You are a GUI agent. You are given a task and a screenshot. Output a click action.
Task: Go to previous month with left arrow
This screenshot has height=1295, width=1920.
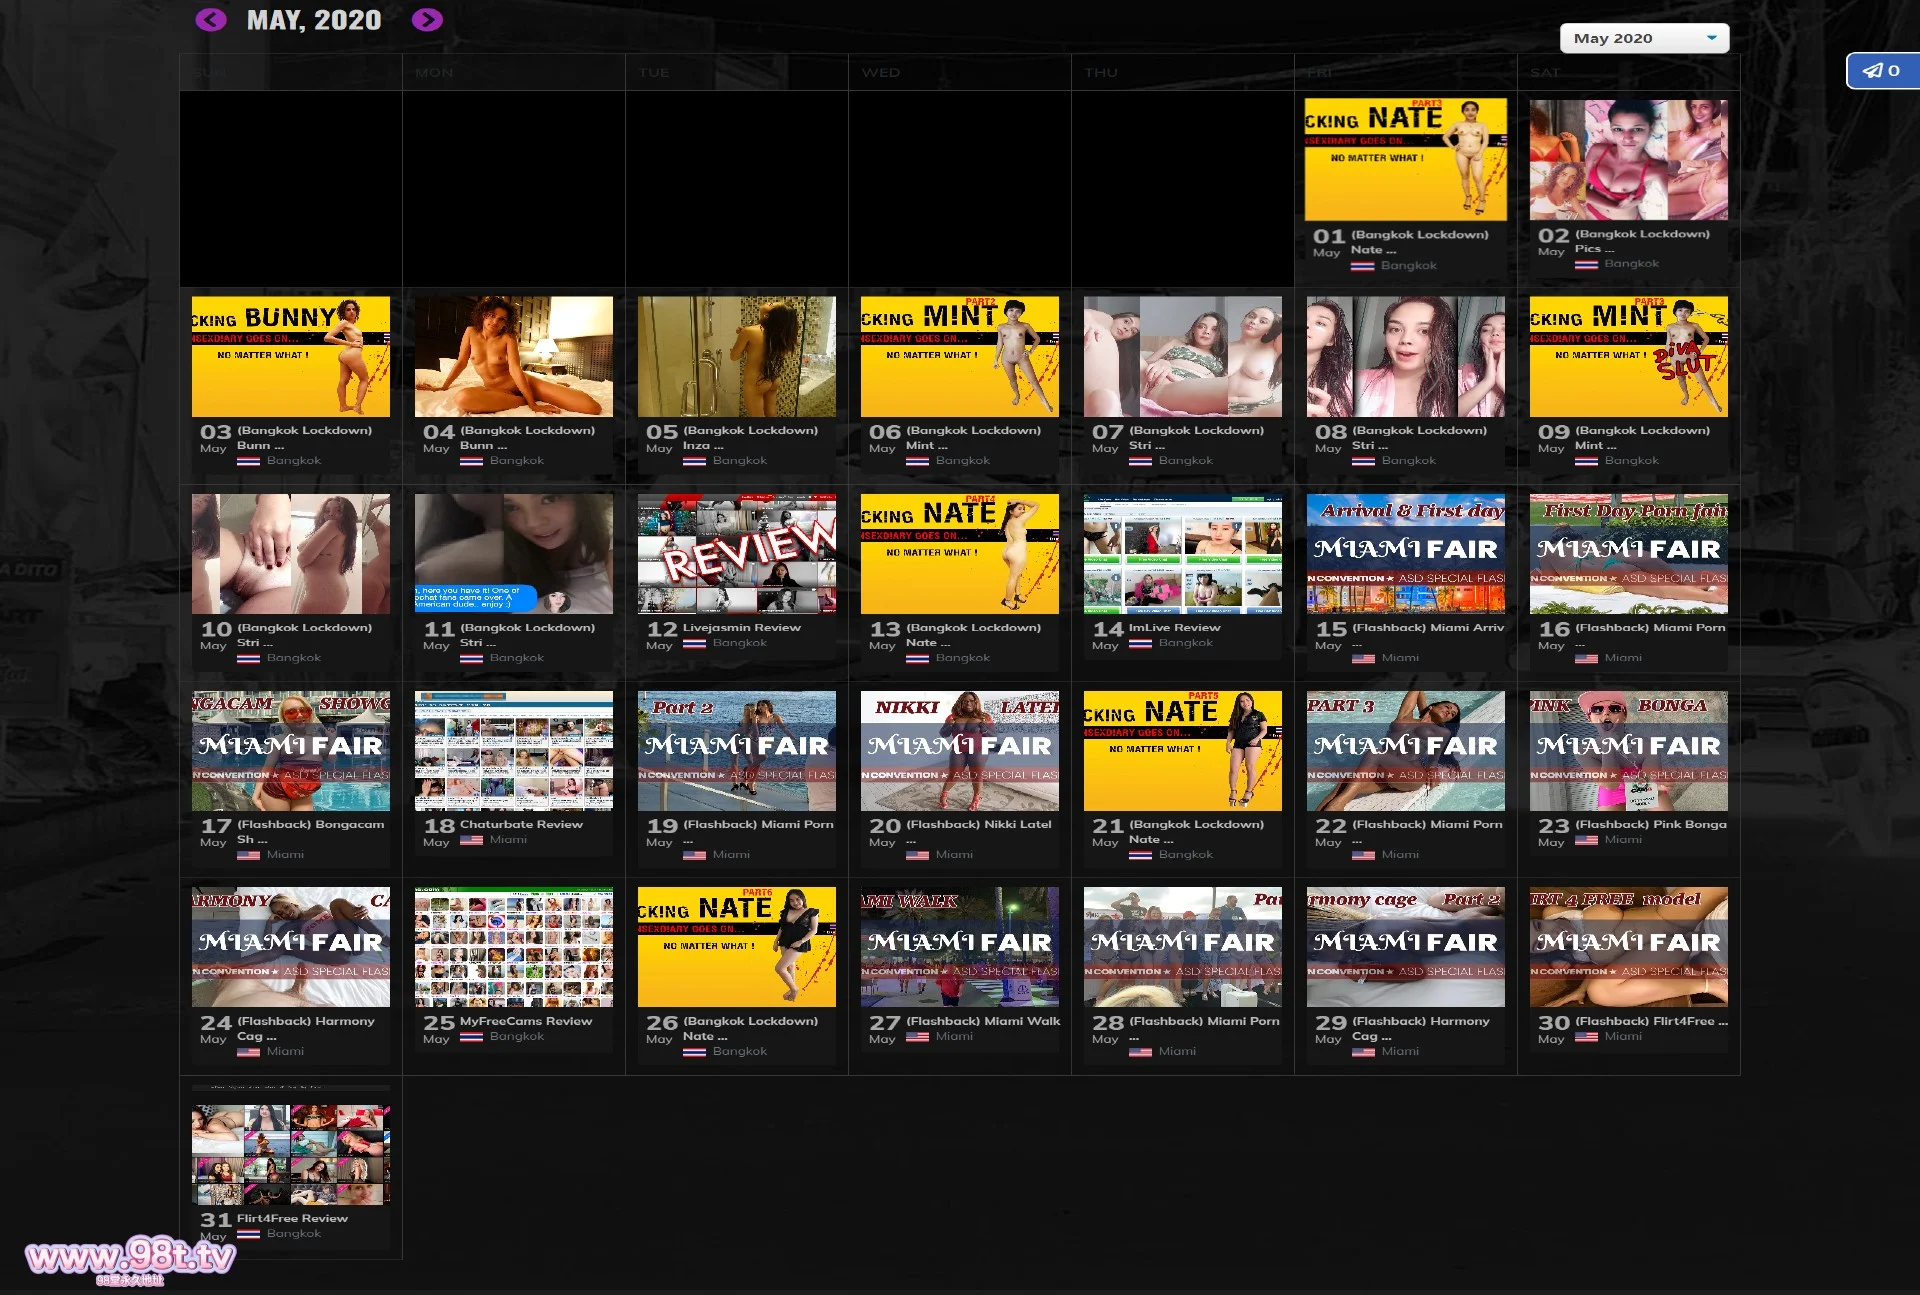pyautogui.click(x=210, y=20)
